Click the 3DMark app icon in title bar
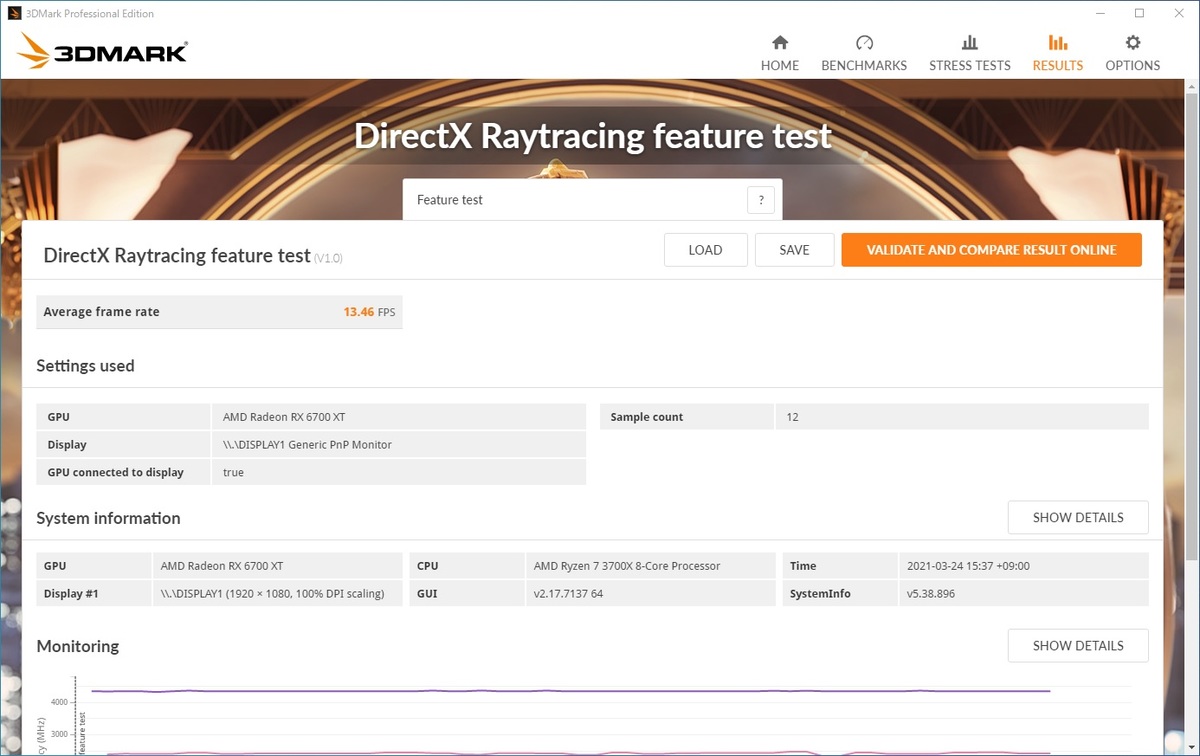 14,14
